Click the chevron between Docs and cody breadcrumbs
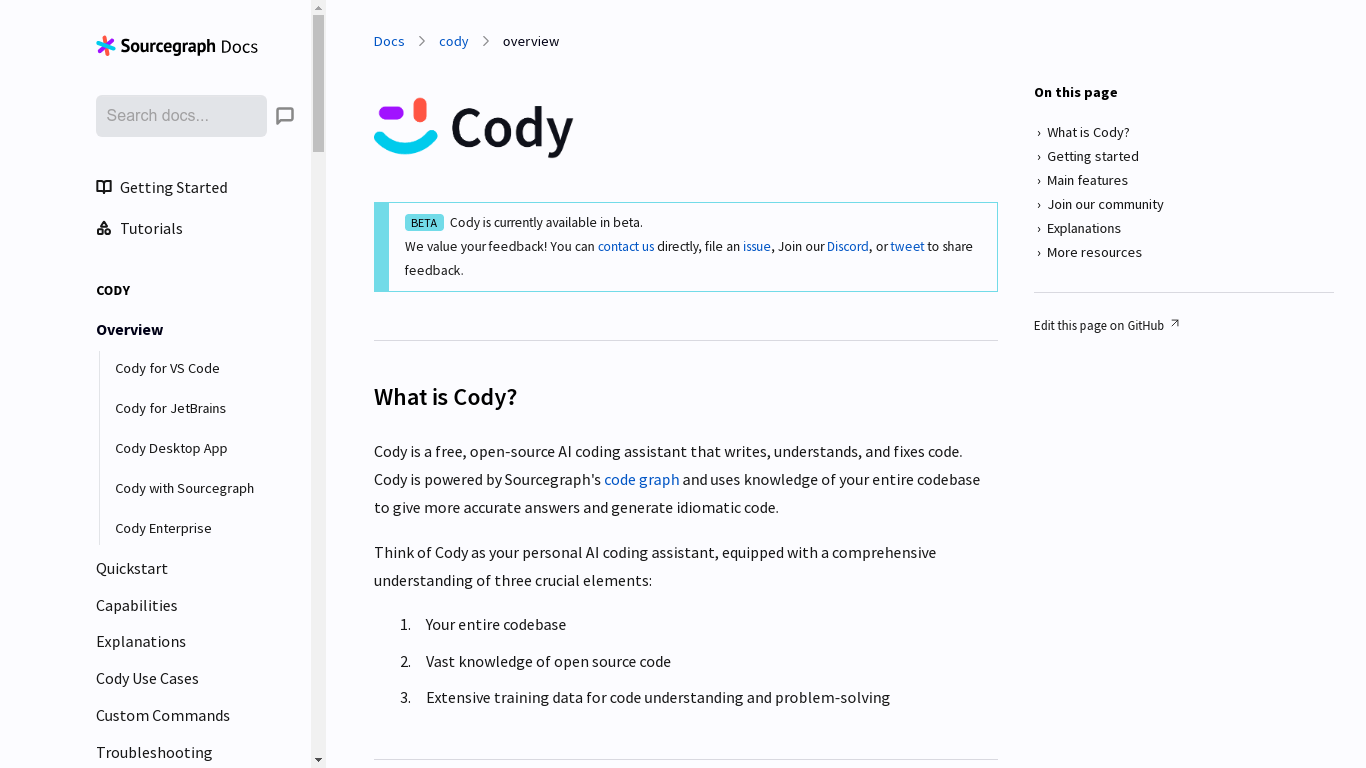The width and height of the screenshot is (1366, 768). (422, 41)
